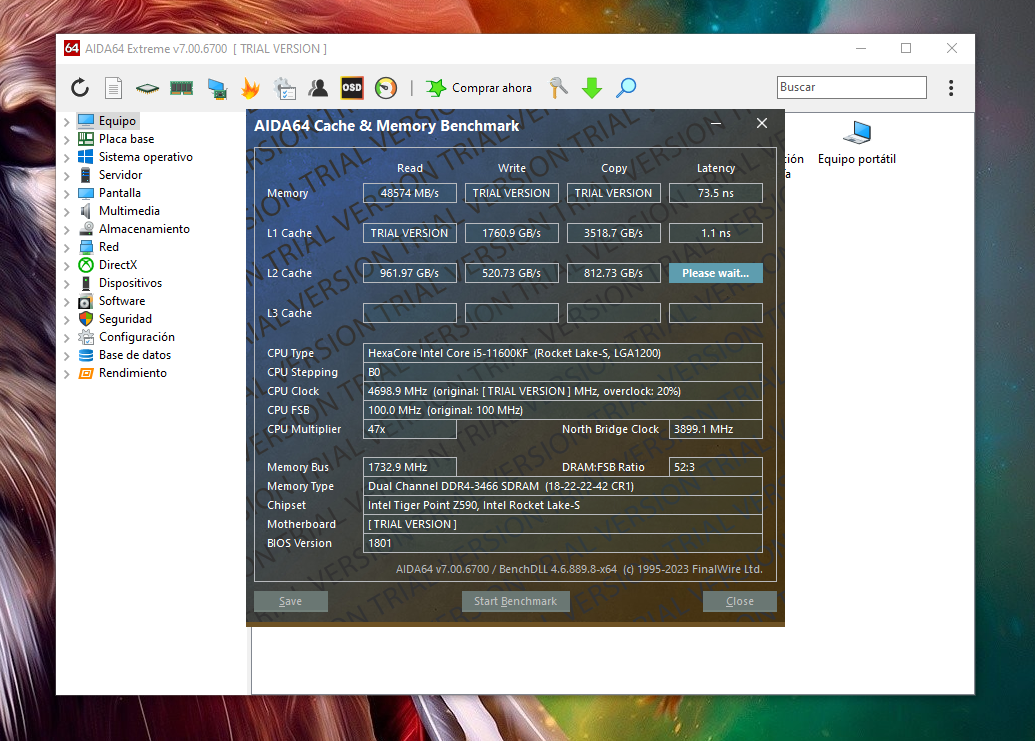Click the magnifying glass search icon
Image resolution: width=1035 pixels, height=741 pixels.
626,88
